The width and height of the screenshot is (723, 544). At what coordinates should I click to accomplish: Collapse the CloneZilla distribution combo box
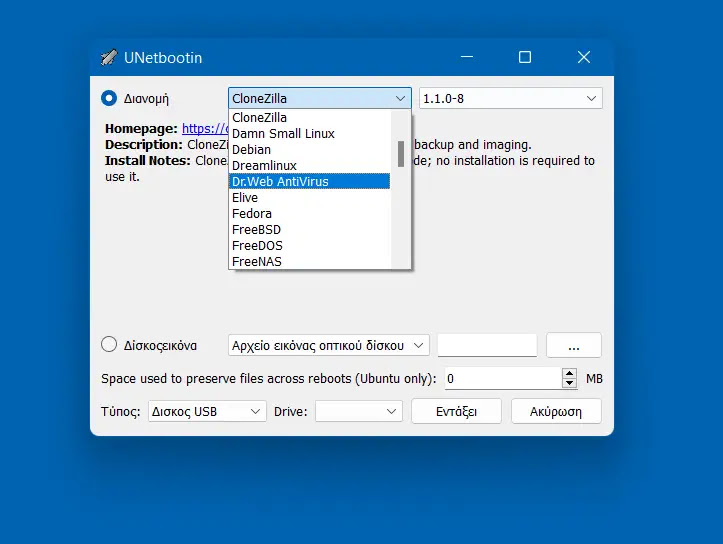tap(320, 98)
